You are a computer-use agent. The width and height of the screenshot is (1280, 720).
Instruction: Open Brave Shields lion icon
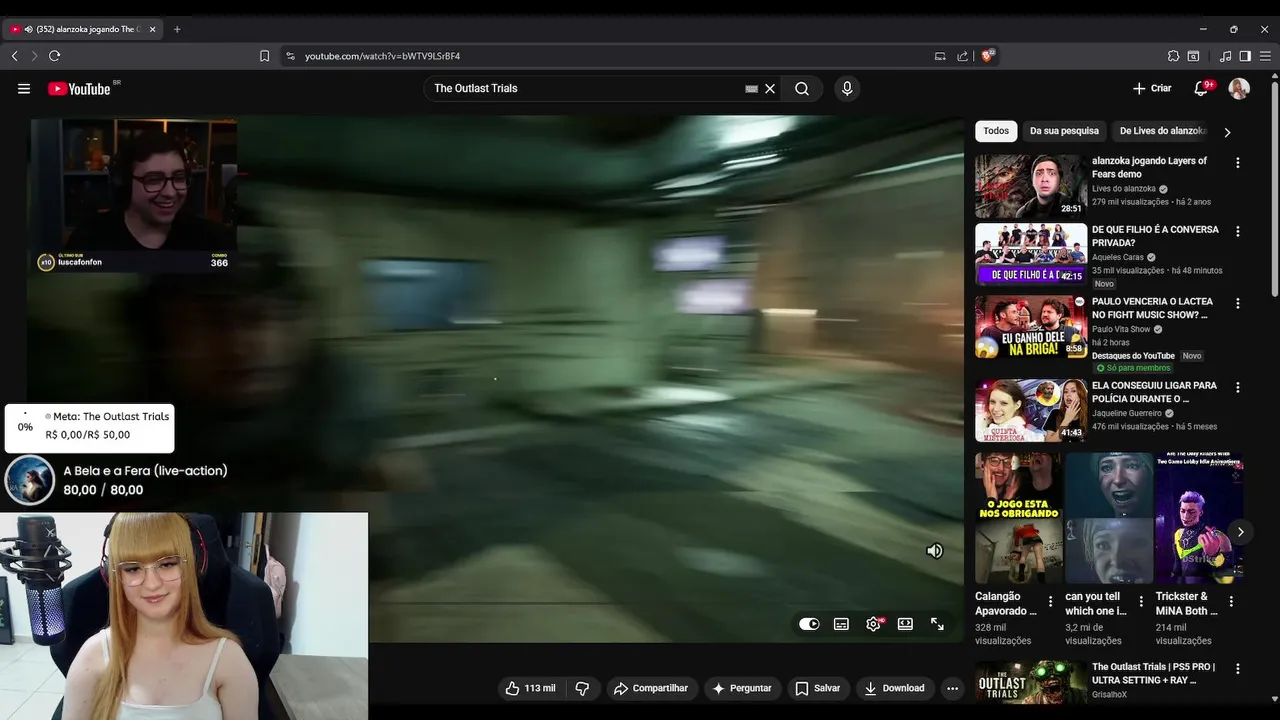pyautogui.click(x=988, y=56)
